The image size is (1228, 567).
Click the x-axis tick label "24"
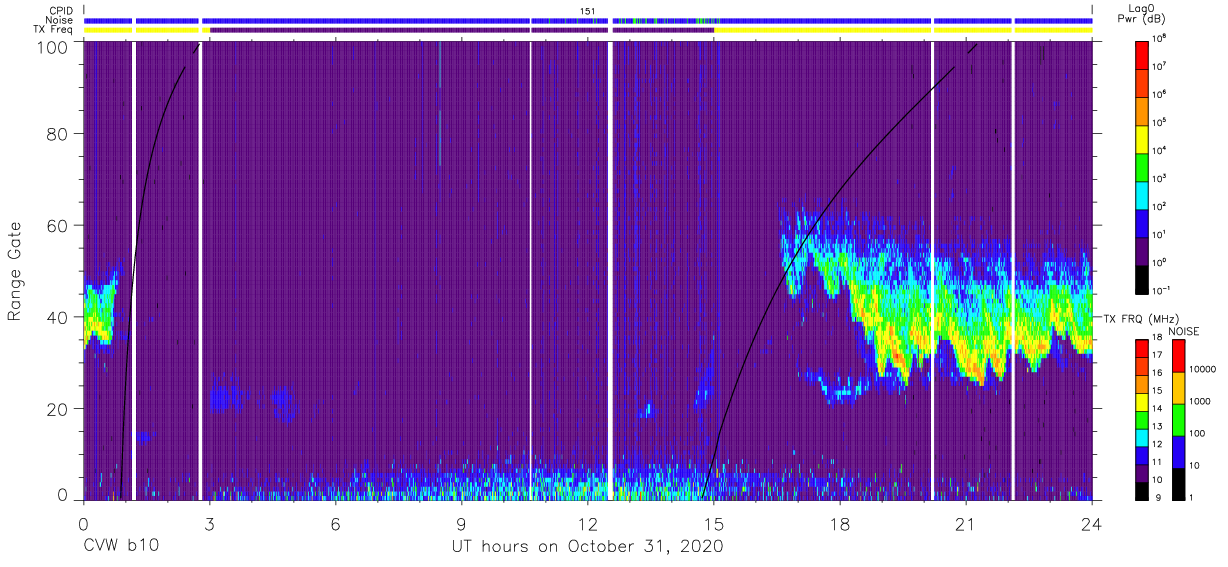click(1092, 524)
